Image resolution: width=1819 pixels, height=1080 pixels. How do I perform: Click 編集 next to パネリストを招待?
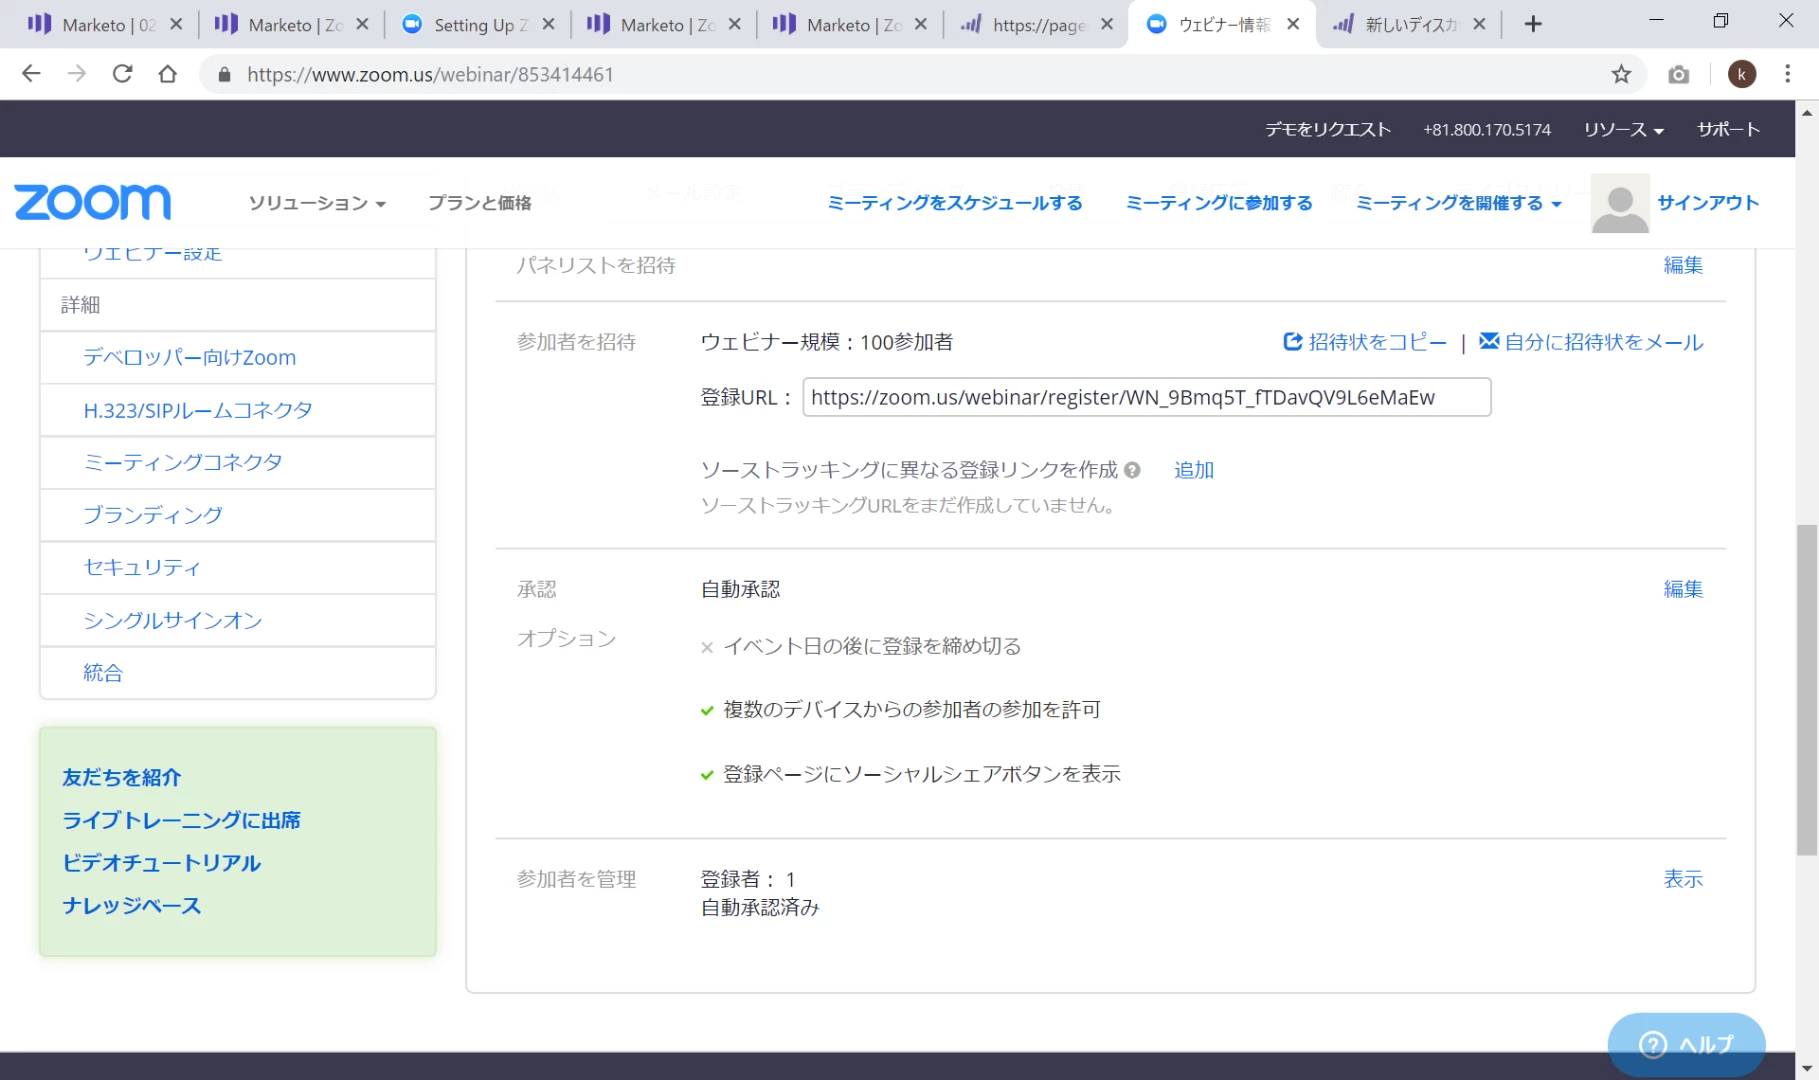pos(1683,265)
